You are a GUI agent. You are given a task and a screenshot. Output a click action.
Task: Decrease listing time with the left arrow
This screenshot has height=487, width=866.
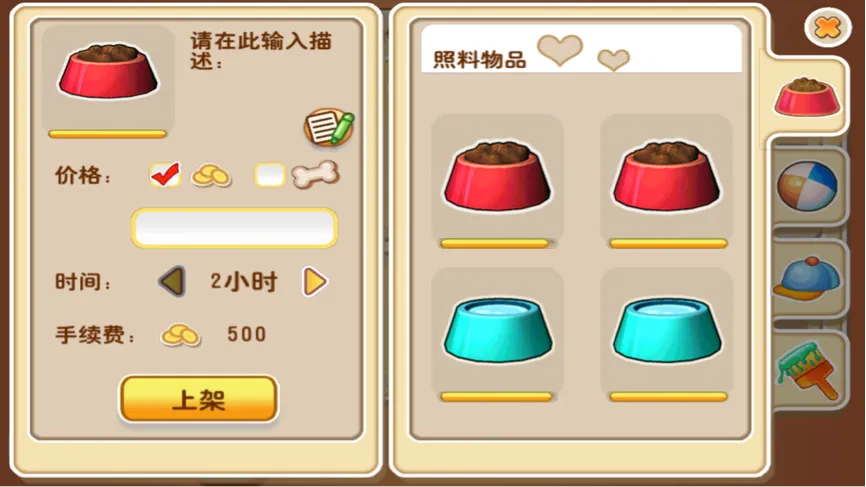click(172, 282)
